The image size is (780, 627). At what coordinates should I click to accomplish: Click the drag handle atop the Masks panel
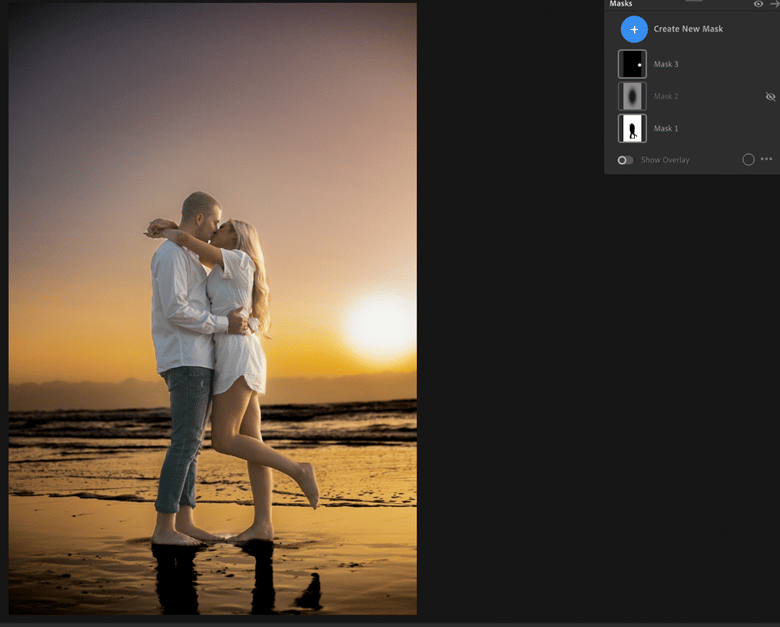coord(693,1)
